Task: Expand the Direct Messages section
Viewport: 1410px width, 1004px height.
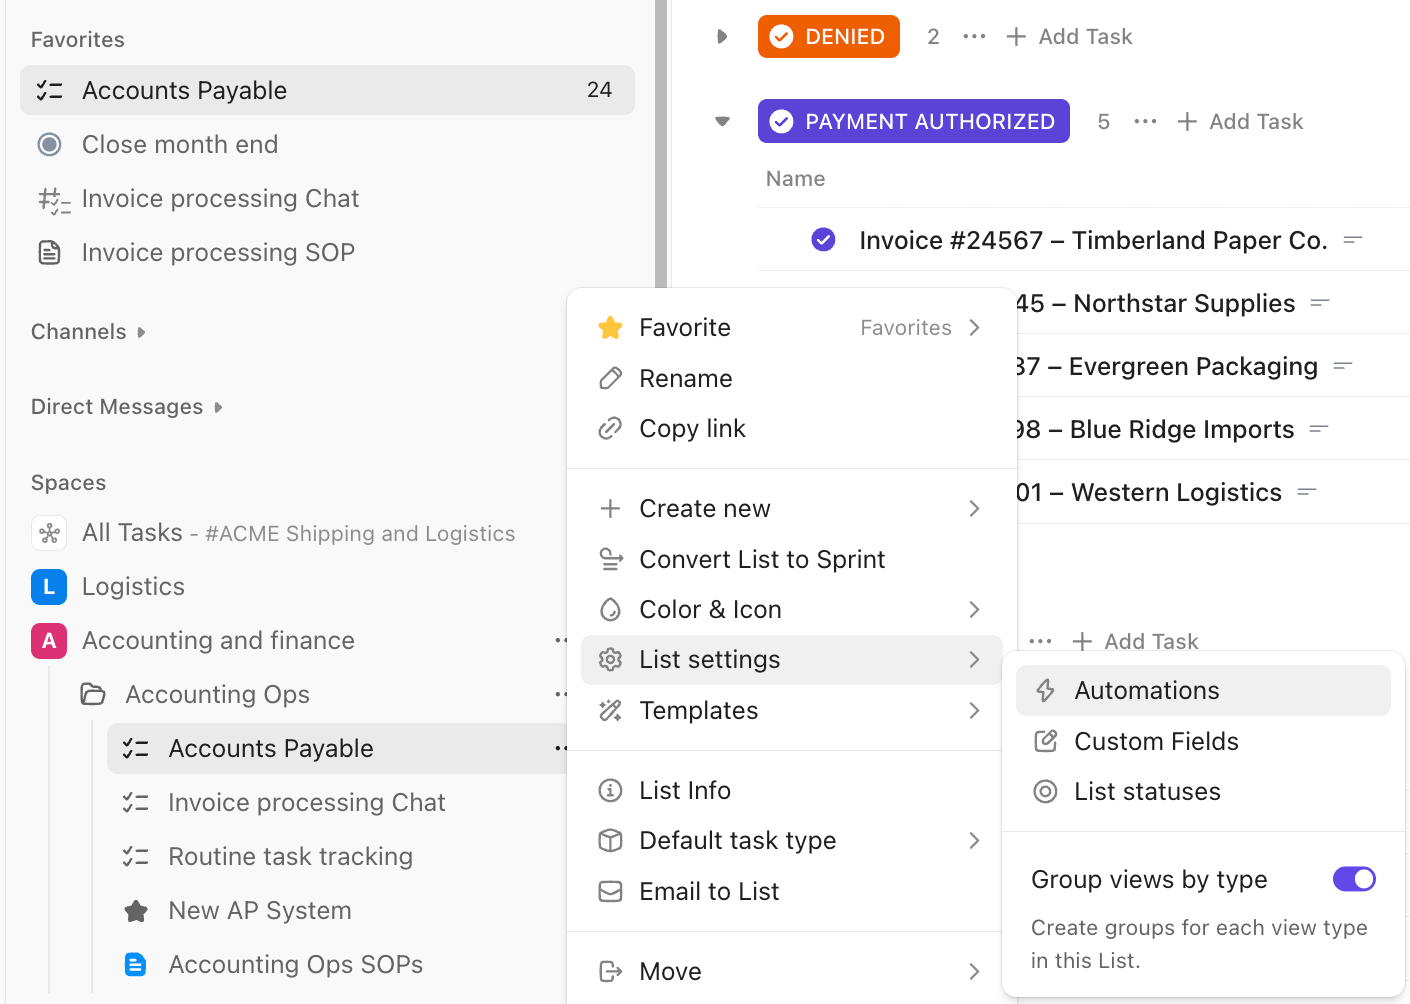Action: 216,407
